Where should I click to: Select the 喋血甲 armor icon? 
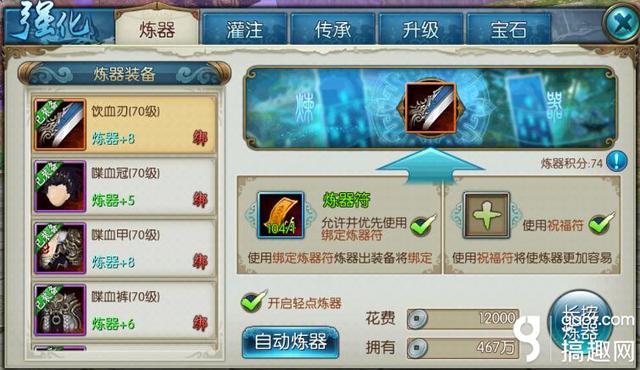[60, 248]
